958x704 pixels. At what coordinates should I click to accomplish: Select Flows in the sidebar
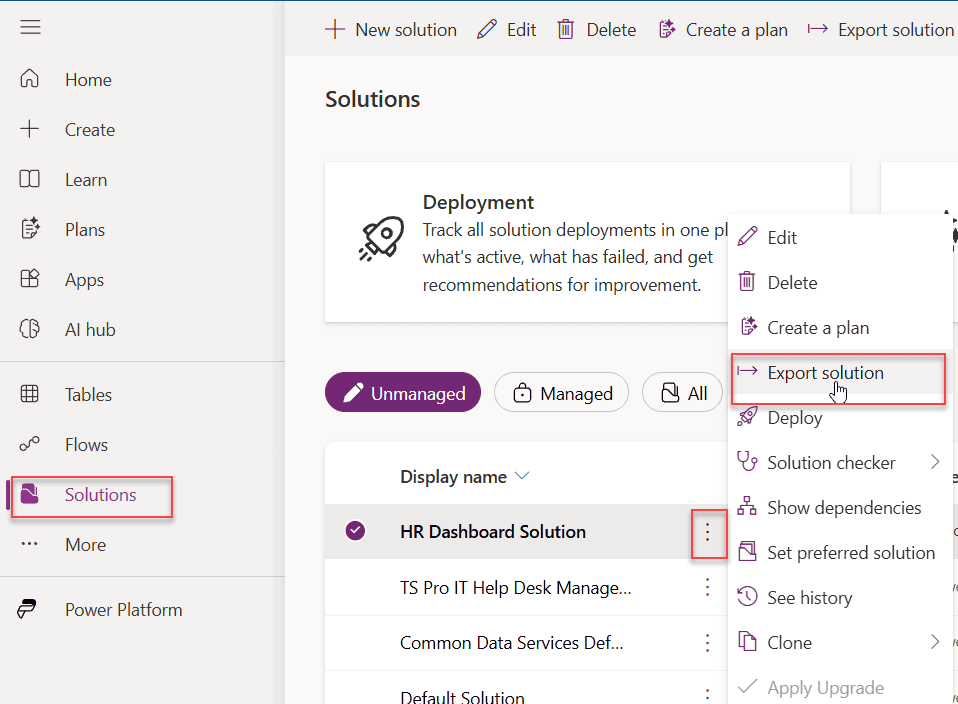[85, 444]
